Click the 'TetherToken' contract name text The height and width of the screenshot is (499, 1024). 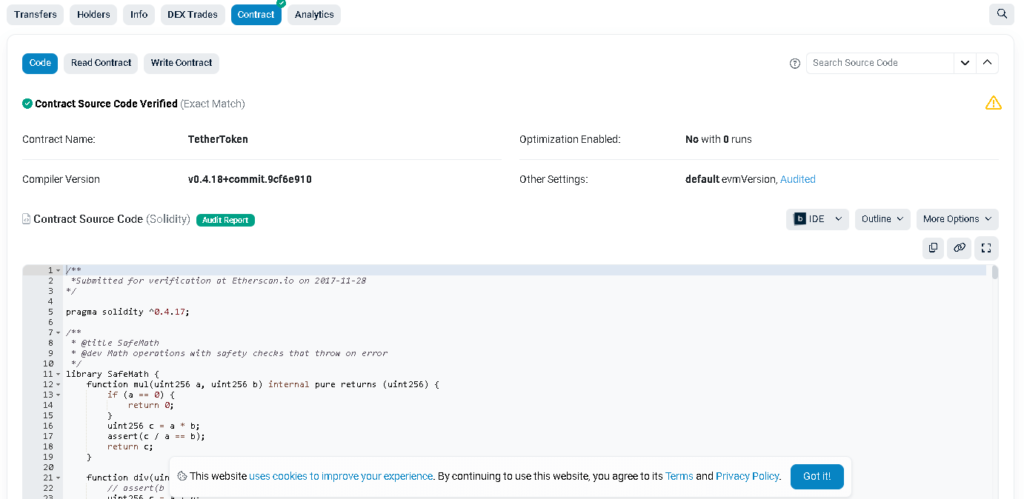[x=218, y=139]
